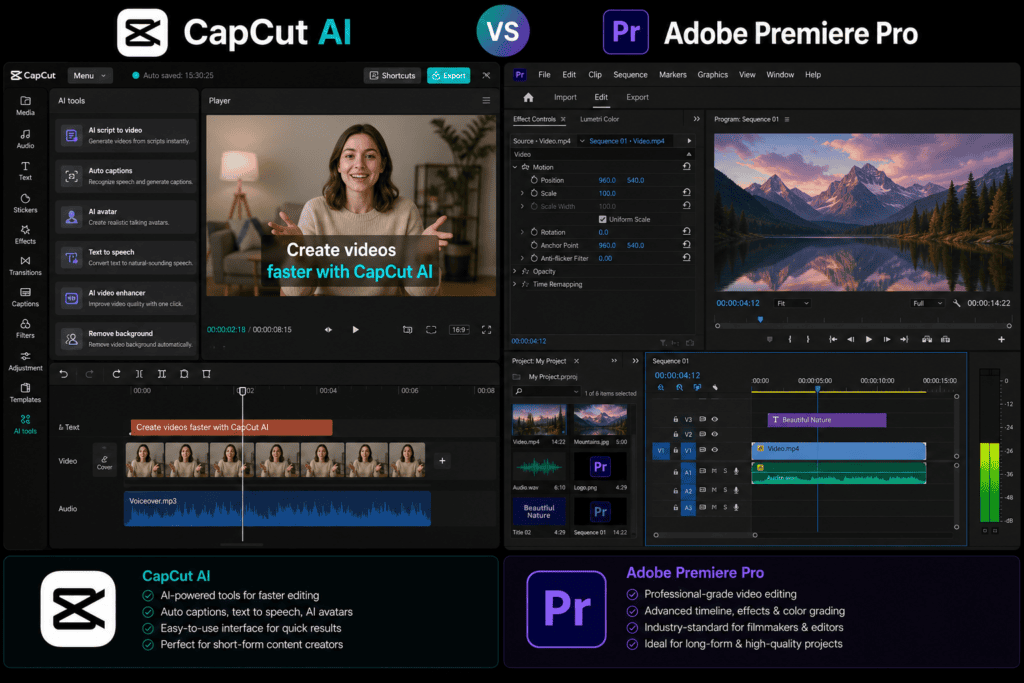Select Auto captions tool
The width and height of the screenshot is (1024, 683).
click(125, 176)
